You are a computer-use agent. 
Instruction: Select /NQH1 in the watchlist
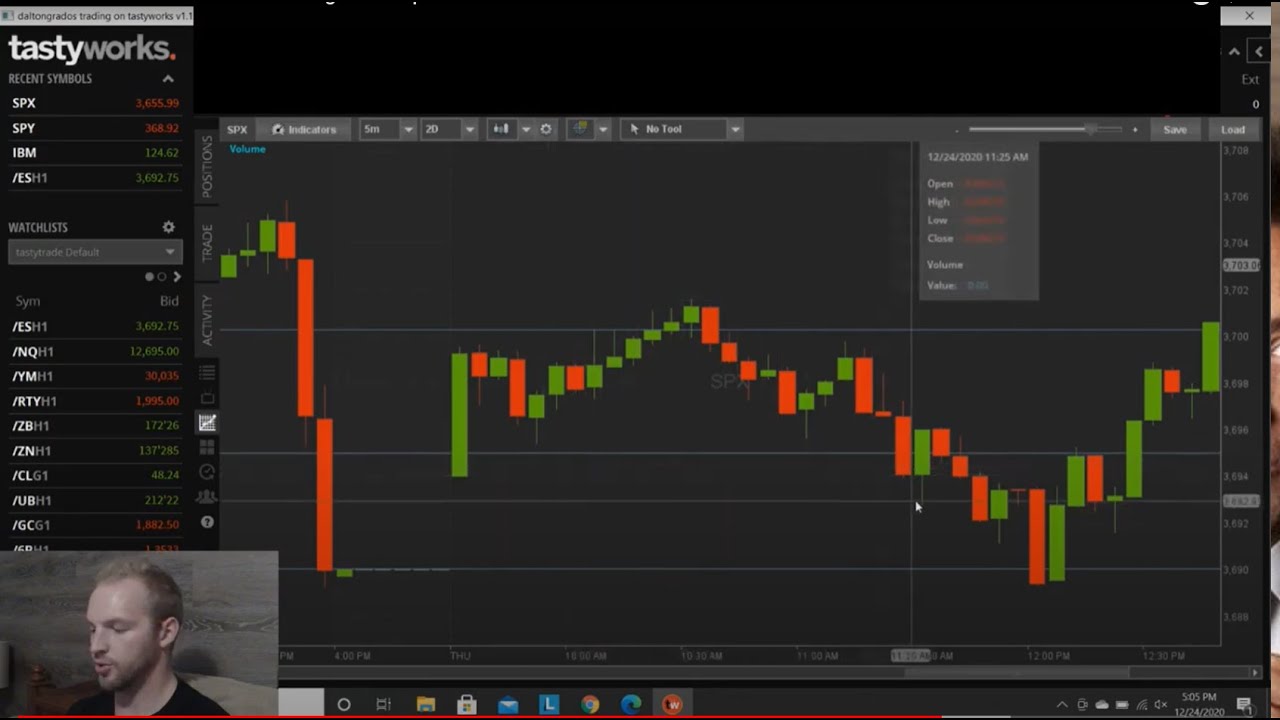pos(96,352)
